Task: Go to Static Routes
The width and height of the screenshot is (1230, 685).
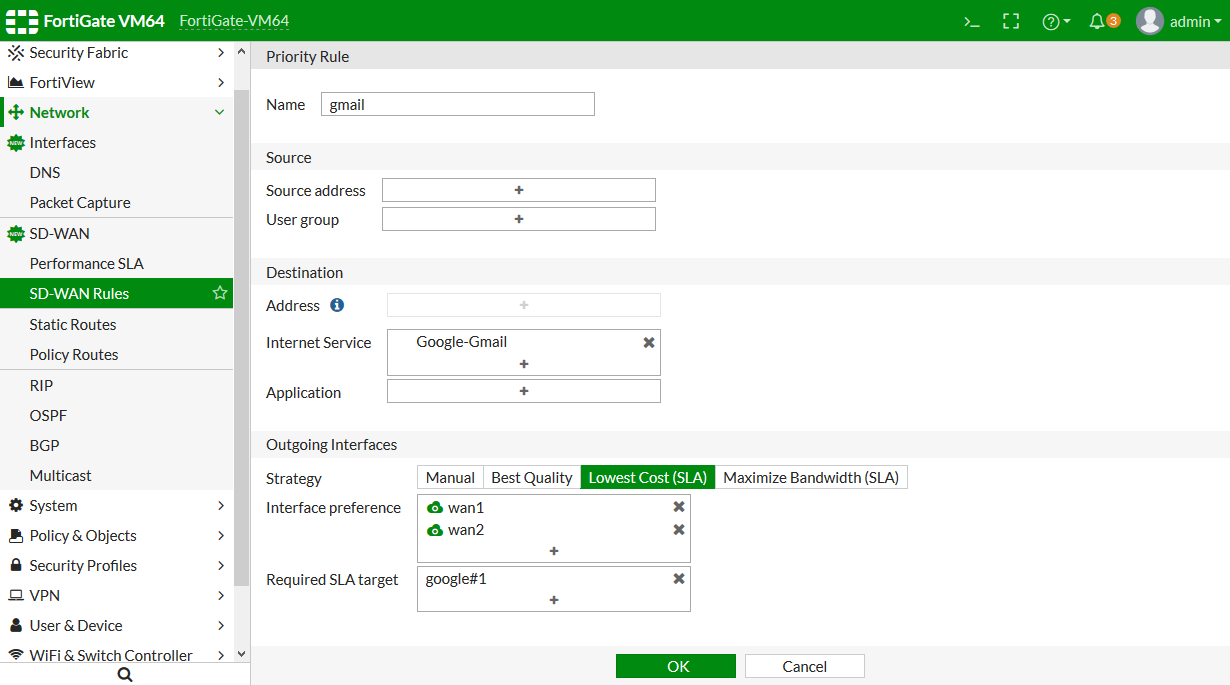Action: click(x=73, y=325)
